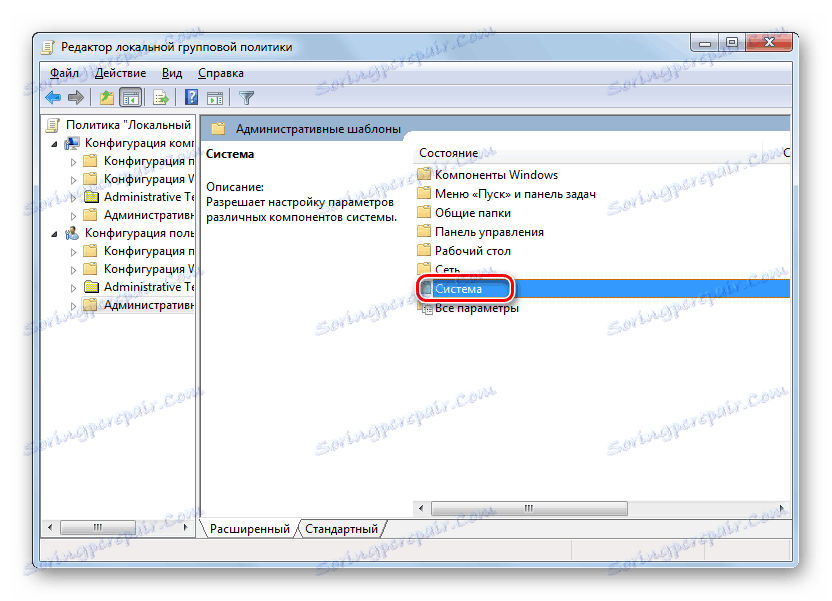Image resolution: width=832 pixels, height=601 pixels.
Task: Expand Конфигурация W node under user configuration
Action: 74,270
